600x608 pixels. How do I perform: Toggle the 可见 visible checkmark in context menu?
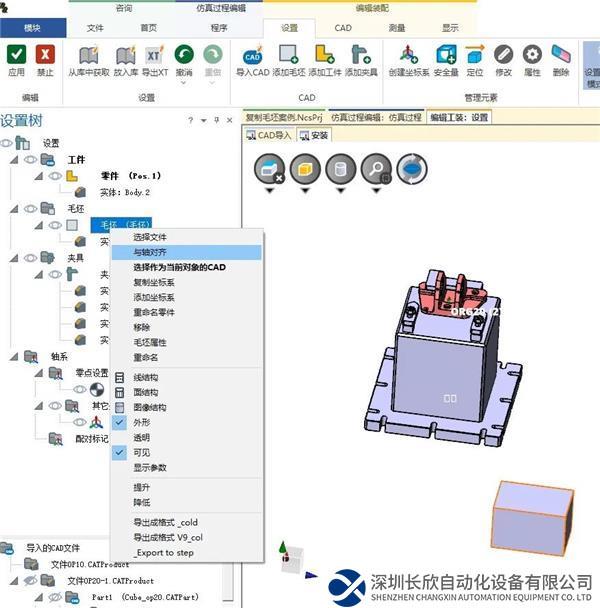(x=120, y=452)
